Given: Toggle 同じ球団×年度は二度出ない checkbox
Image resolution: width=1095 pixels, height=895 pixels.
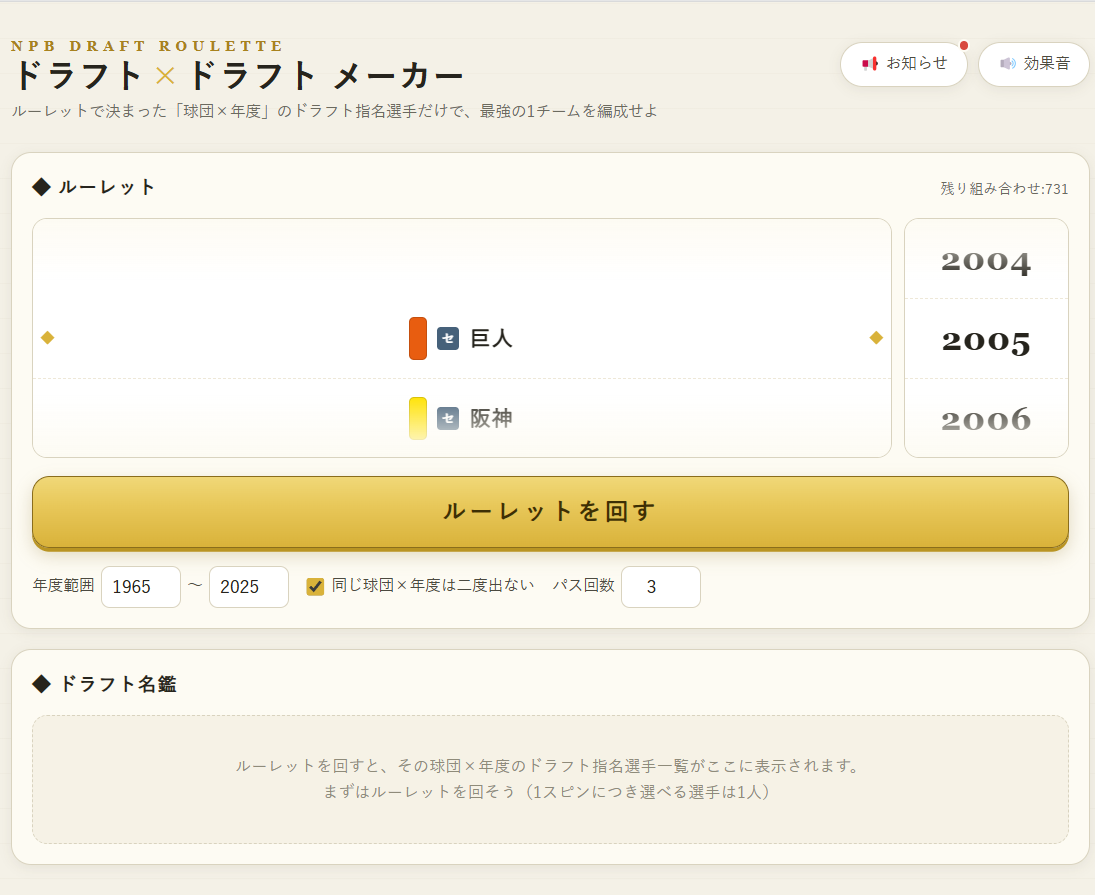Looking at the screenshot, I should click(315, 586).
